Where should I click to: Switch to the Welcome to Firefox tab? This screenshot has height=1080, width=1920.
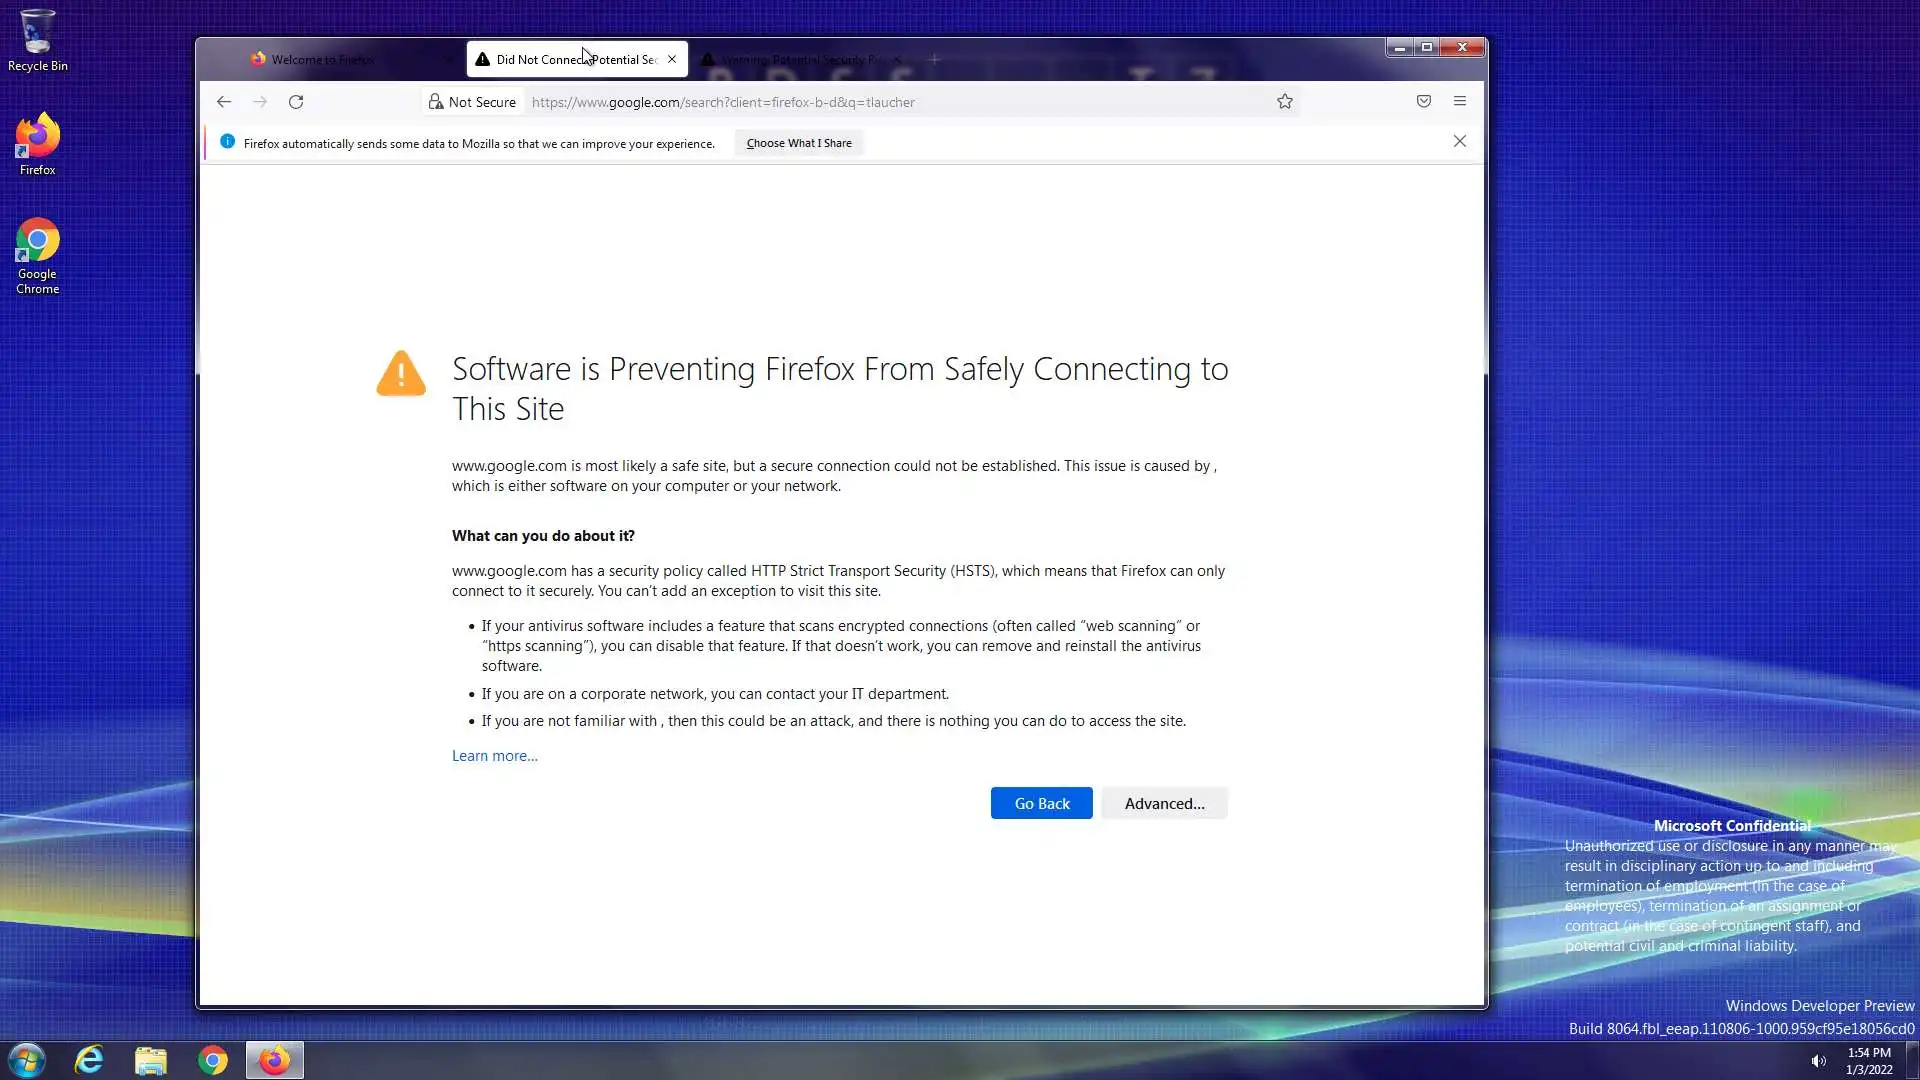[322, 60]
